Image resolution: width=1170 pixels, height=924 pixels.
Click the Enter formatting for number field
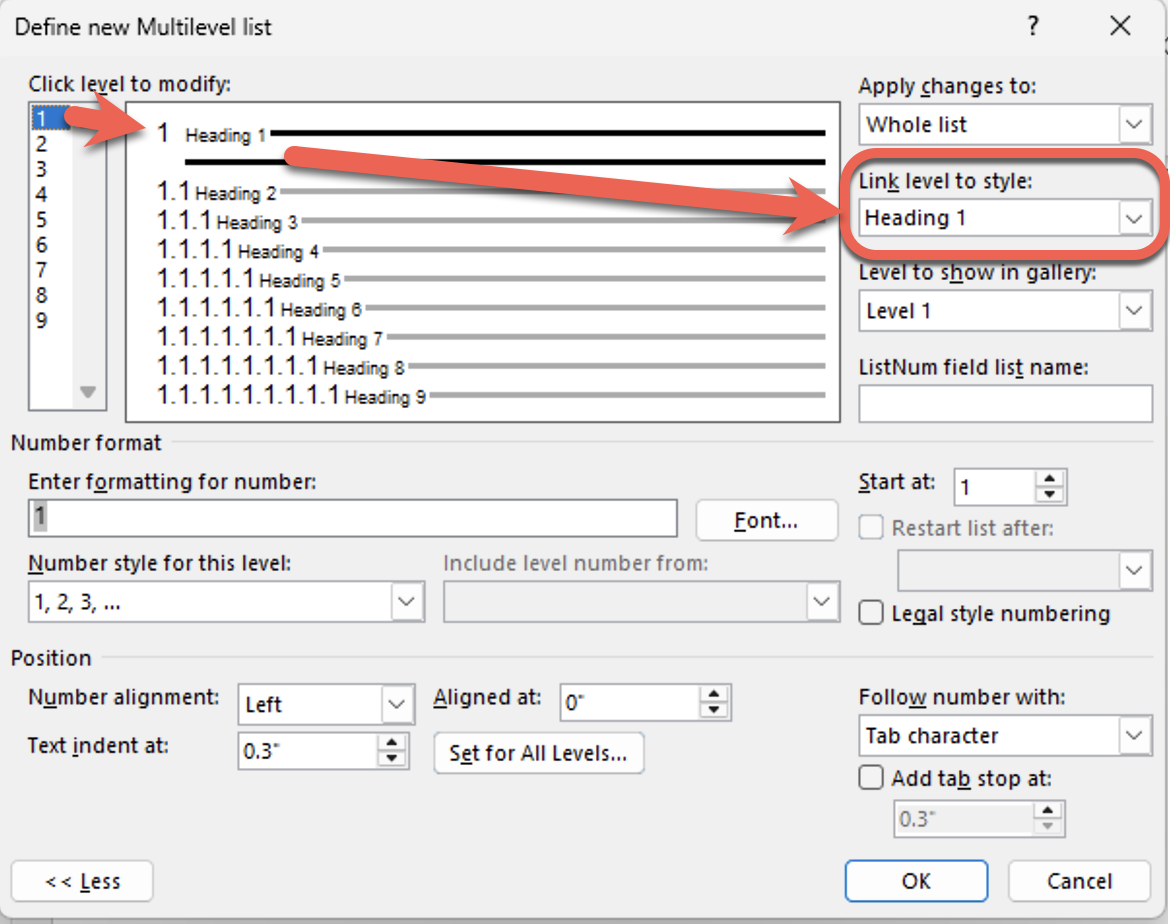[353, 517]
